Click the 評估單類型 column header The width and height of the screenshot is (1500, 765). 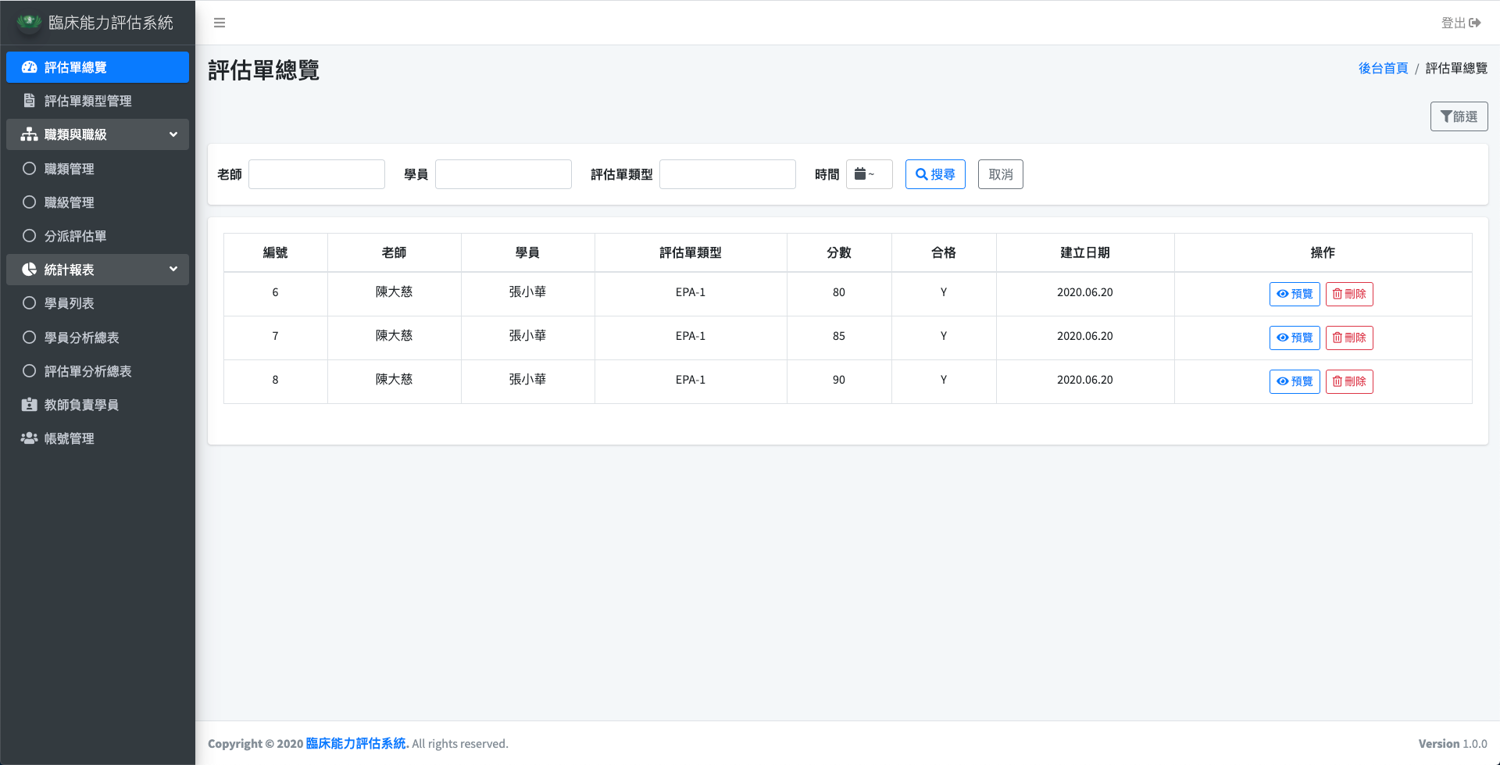click(691, 253)
